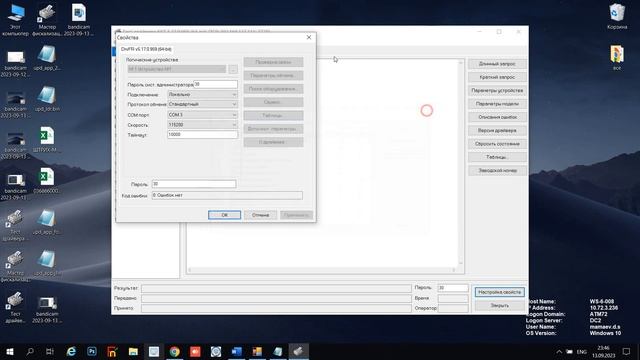Click the Оператор field
Screen dimensions: 640x360
pos(453,309)
